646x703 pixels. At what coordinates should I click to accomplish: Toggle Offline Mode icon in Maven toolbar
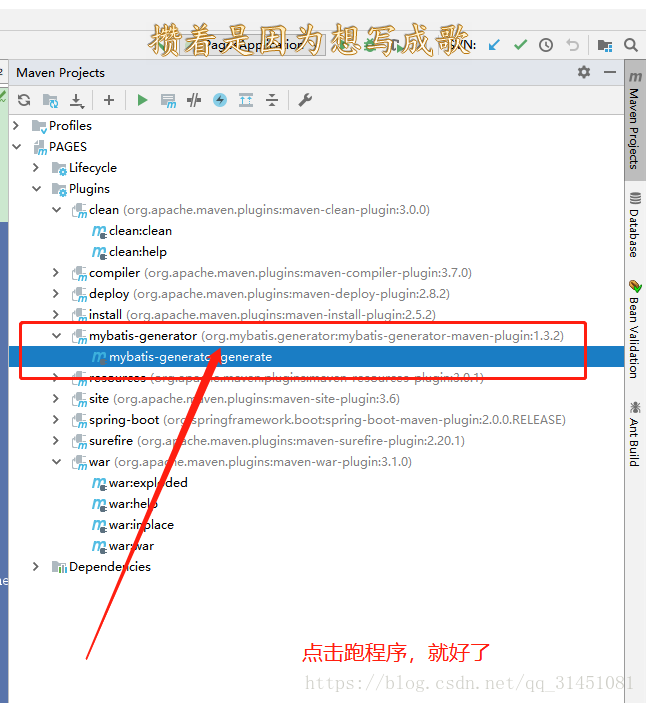click(194, 100)
